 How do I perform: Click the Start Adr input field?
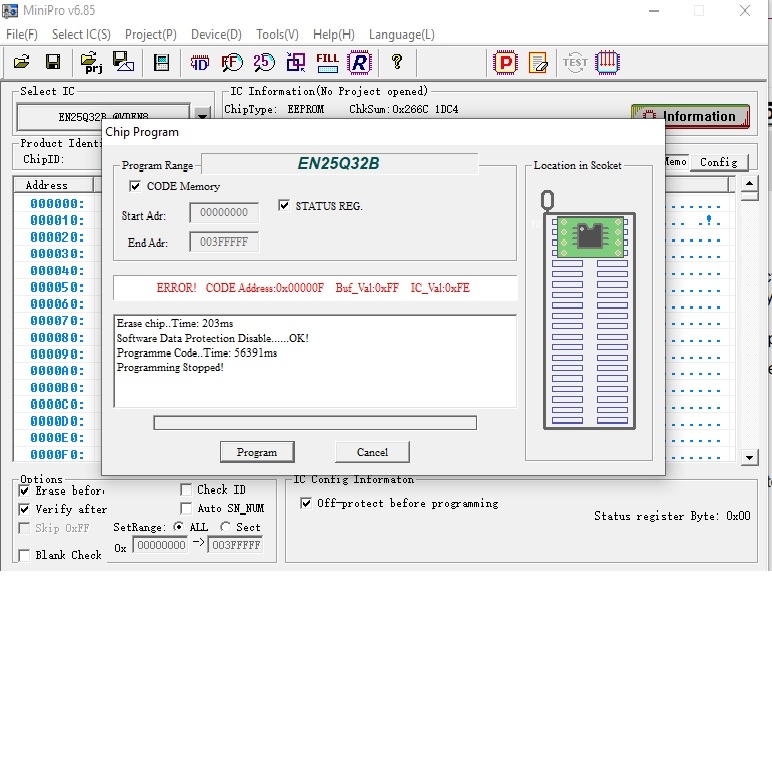click(x=224, y=212)
